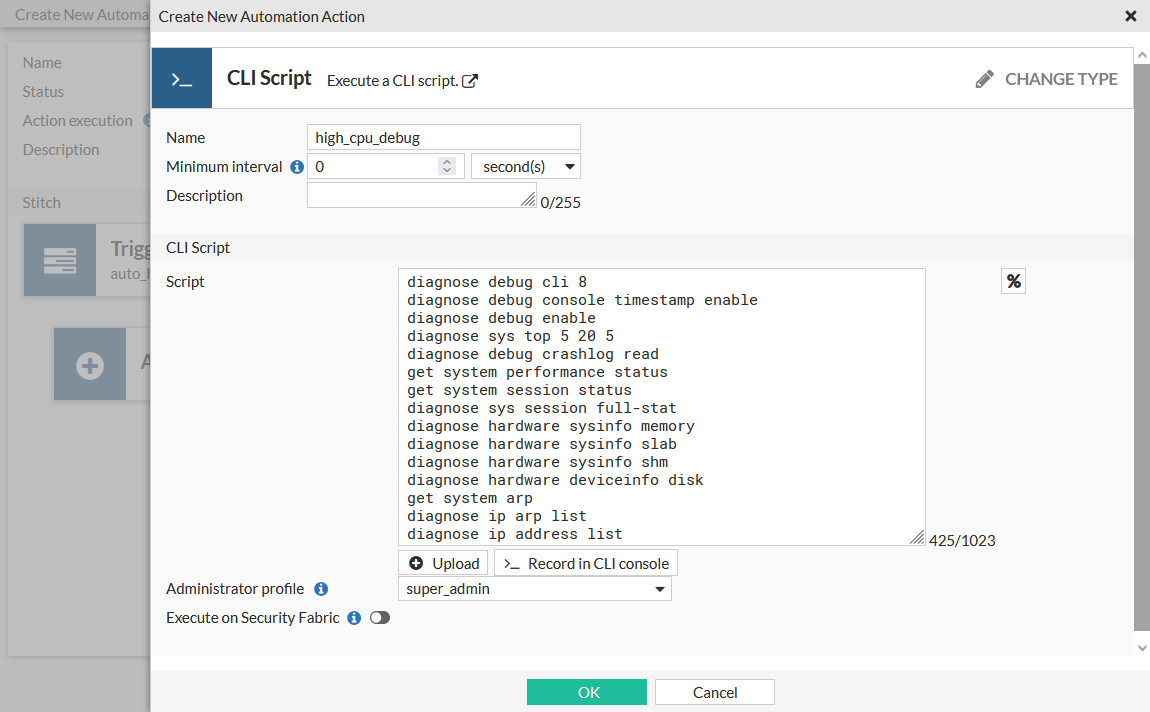Enable Execute on Security Fabric

tap(379, 618)
